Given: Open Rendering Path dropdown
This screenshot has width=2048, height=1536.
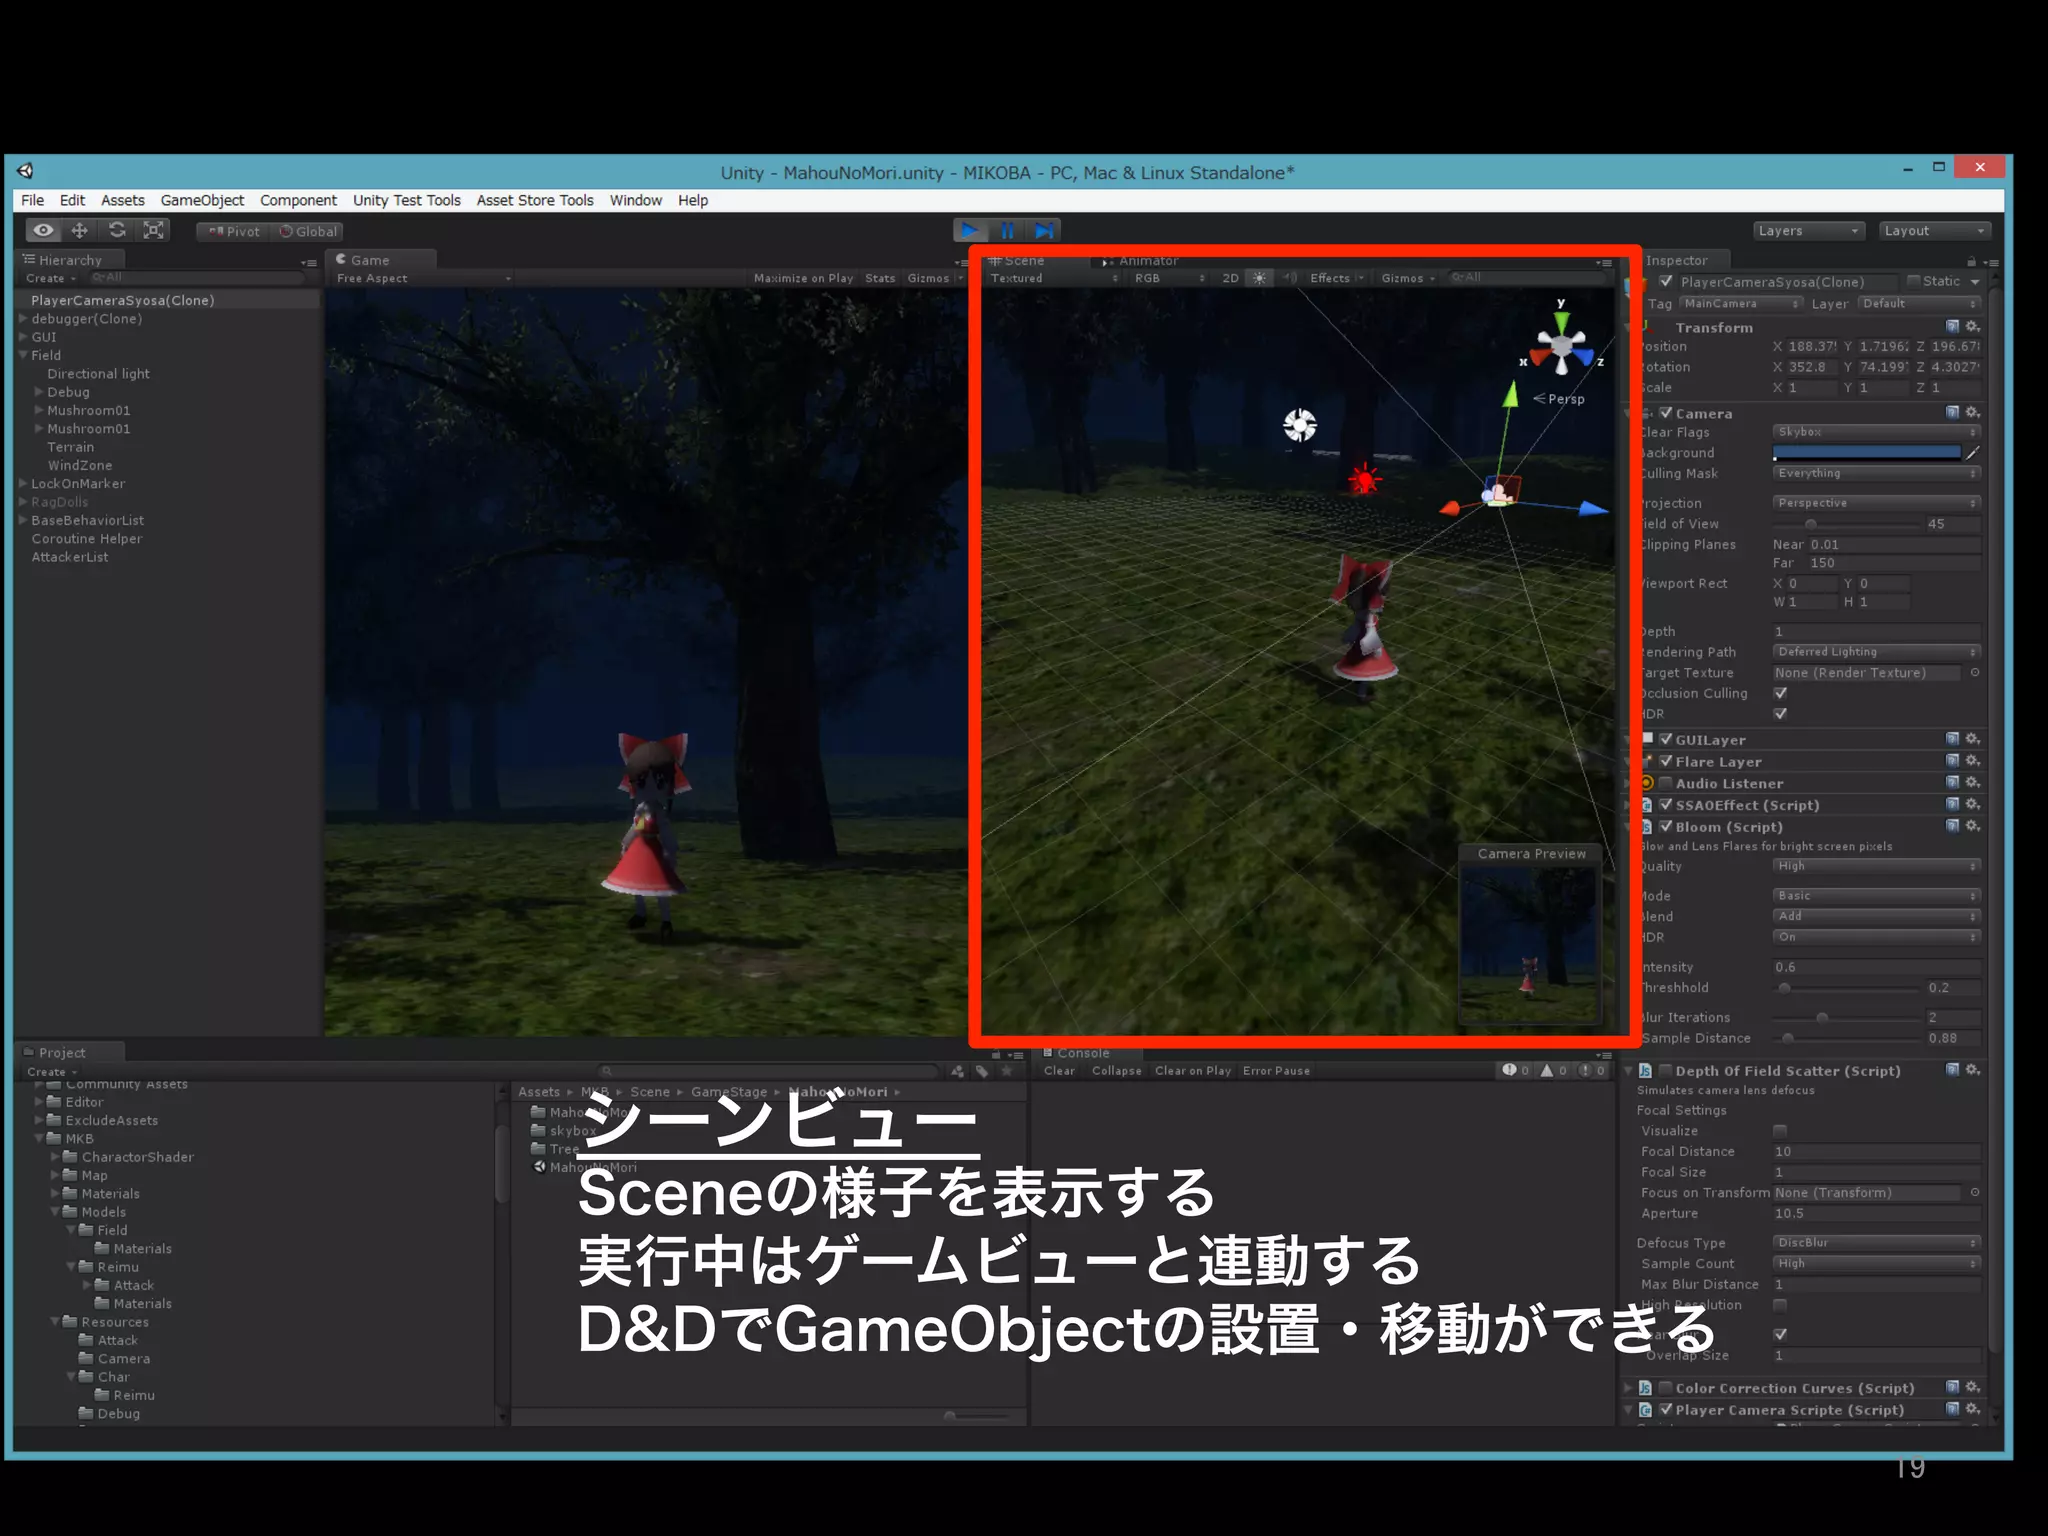Looking at the screenshot, I should click(x=1877, y=652).
